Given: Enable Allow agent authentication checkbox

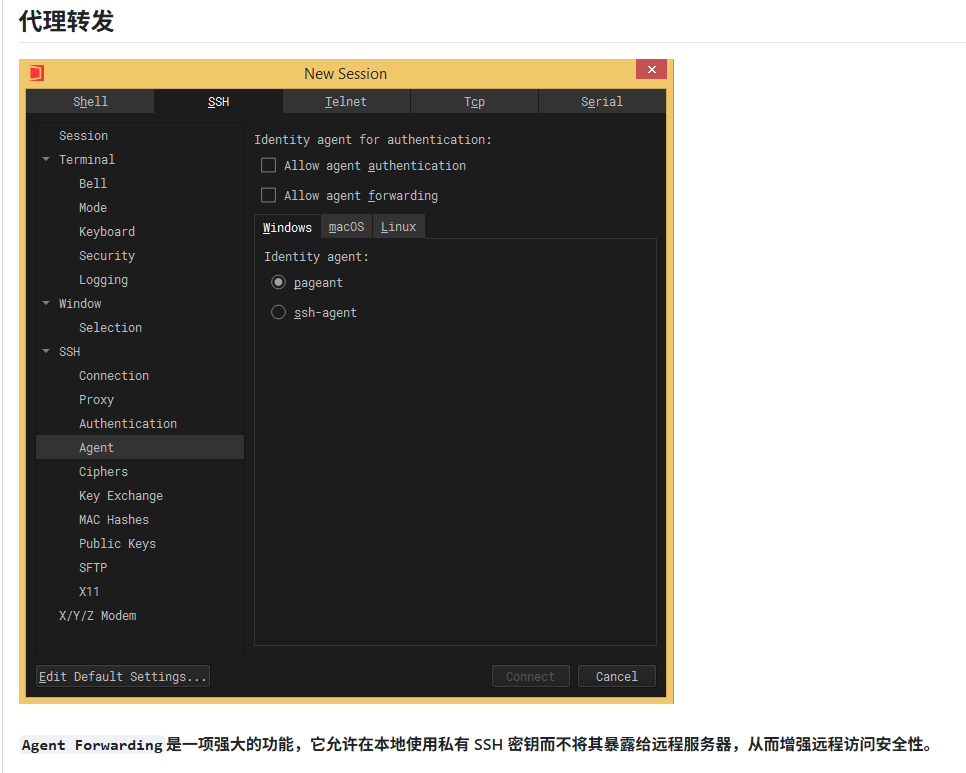Looking at the screenshot, I should click(x=269, y=165).
